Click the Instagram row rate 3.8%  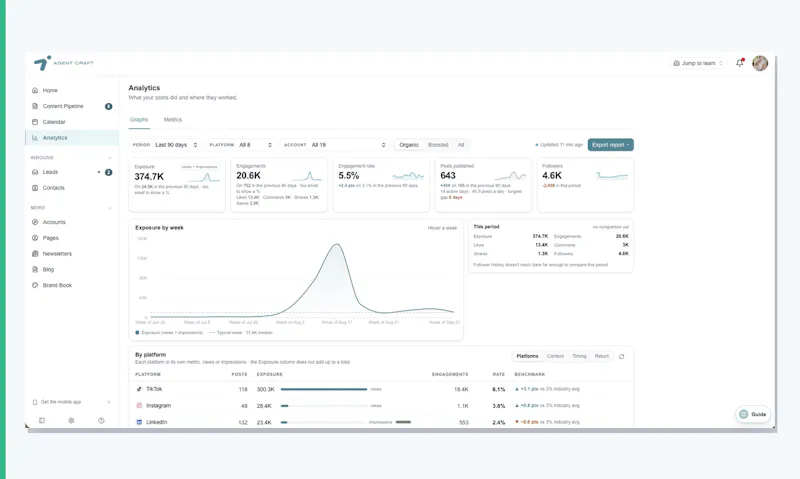[498, 406]
